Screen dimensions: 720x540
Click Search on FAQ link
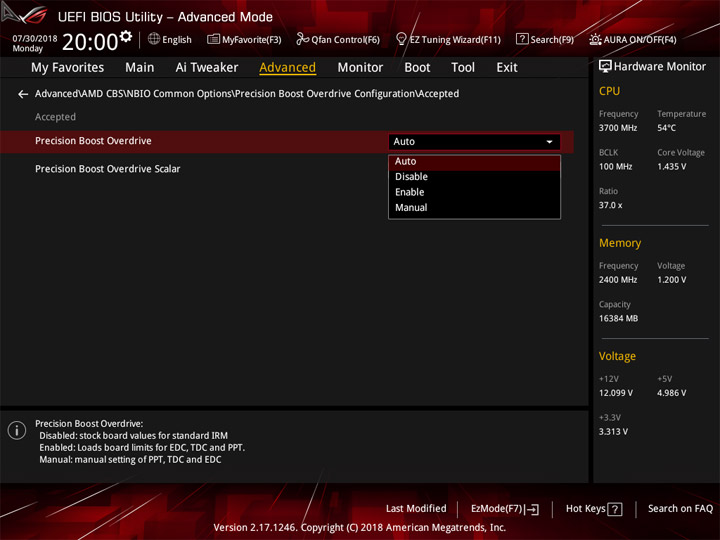pyautogui.click(x=680, y=509)
